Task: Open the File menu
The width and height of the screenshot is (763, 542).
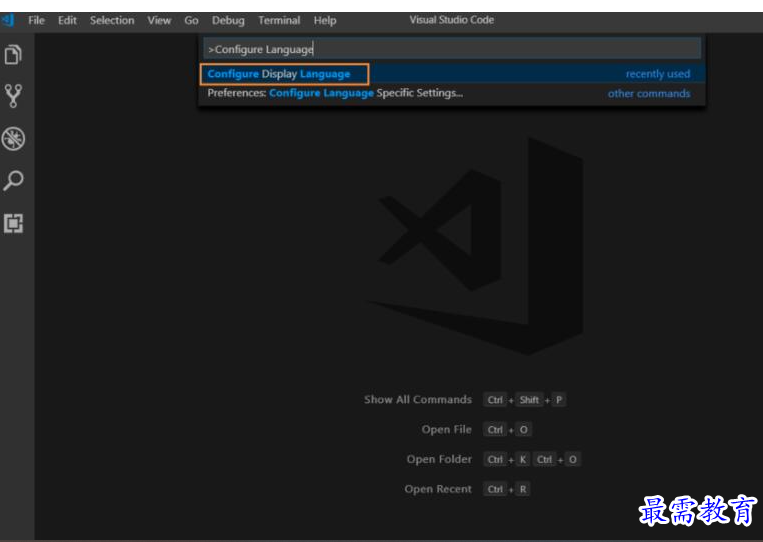Action: tap(36, 20)
